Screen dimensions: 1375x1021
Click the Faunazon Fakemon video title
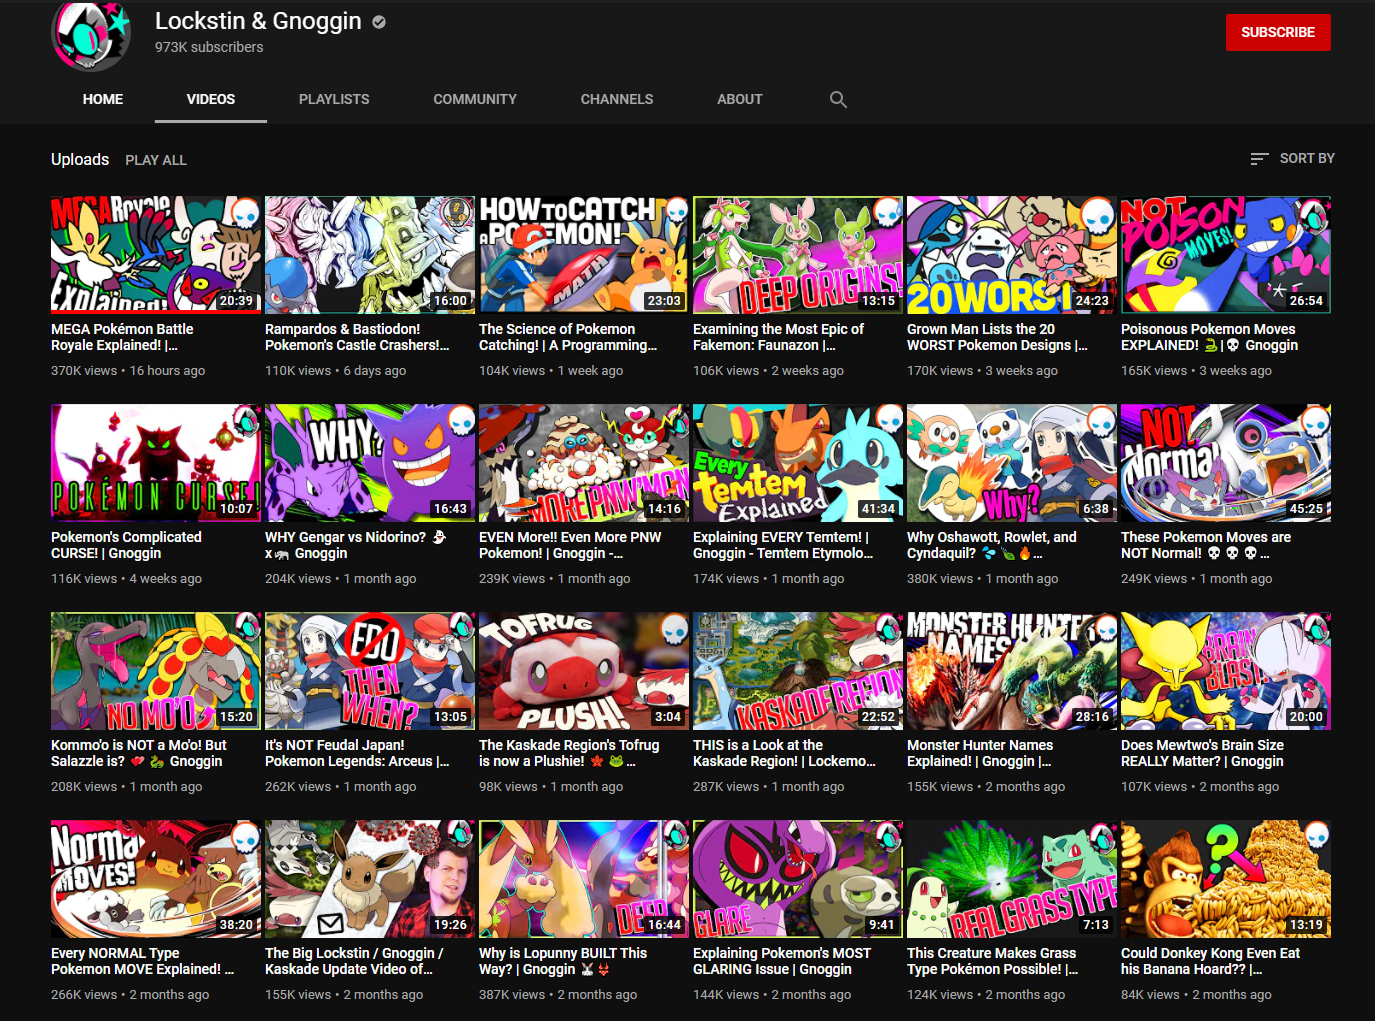click(779, 337)
